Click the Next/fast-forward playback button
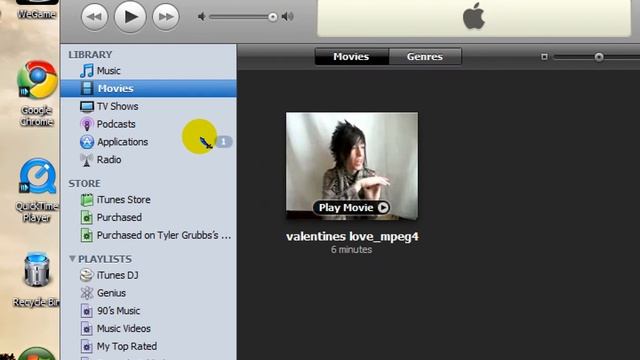 [x=166, y=17]
